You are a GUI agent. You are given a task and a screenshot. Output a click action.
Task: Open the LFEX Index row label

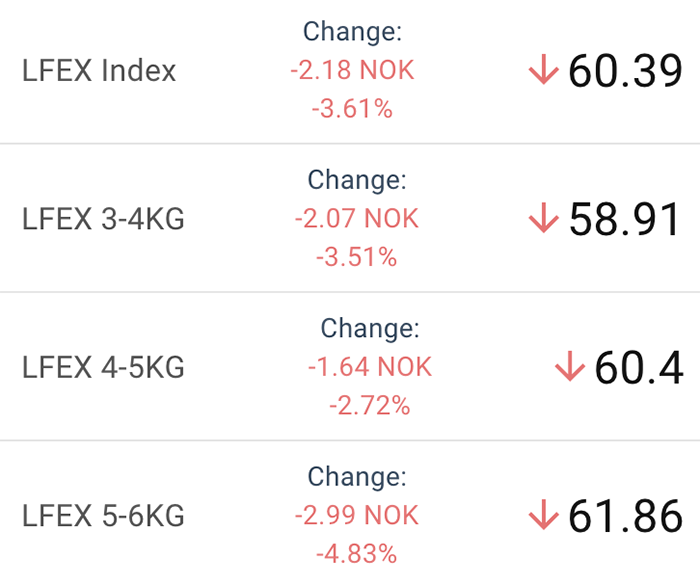(99, 71)
